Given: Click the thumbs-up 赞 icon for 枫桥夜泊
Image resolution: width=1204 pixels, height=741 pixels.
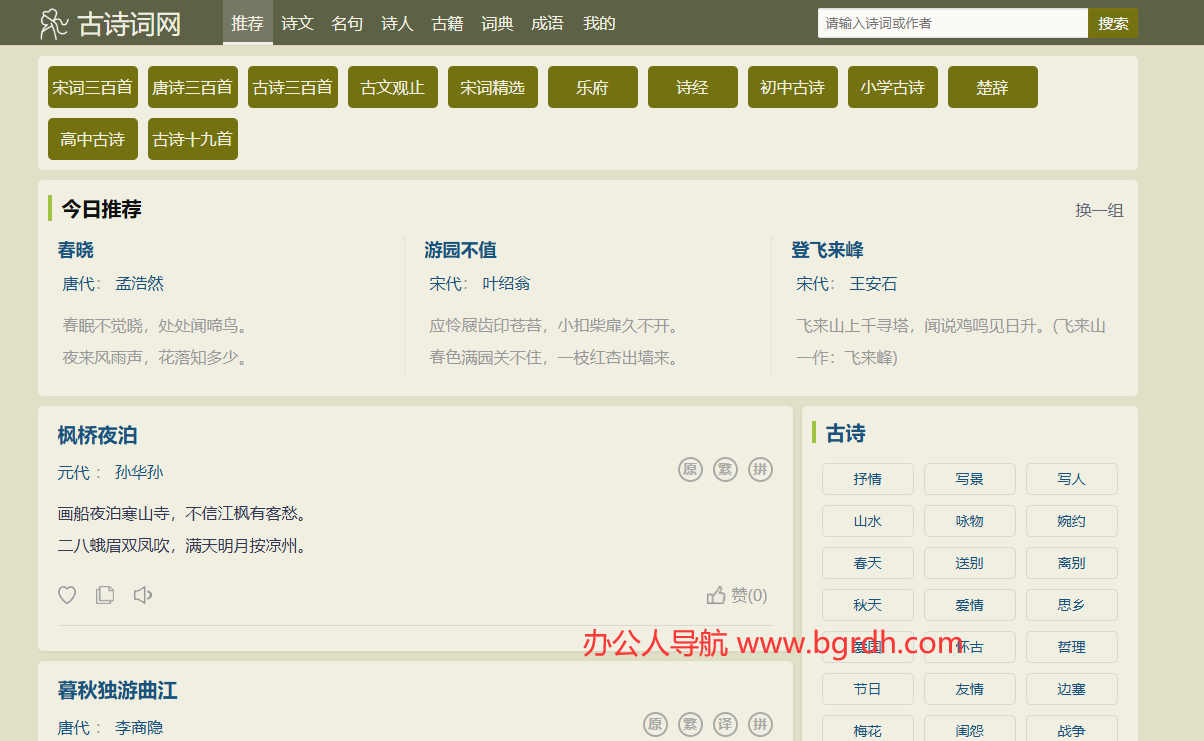Looking at the screenshot, I should pyautogui.click(x=716, y=596).
